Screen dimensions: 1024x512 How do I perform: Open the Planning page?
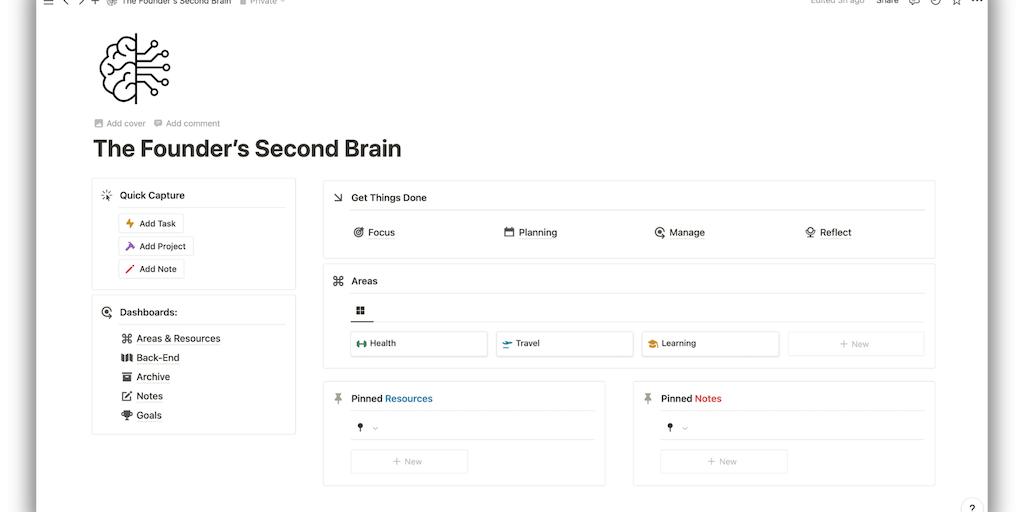(x=530, y=232)
